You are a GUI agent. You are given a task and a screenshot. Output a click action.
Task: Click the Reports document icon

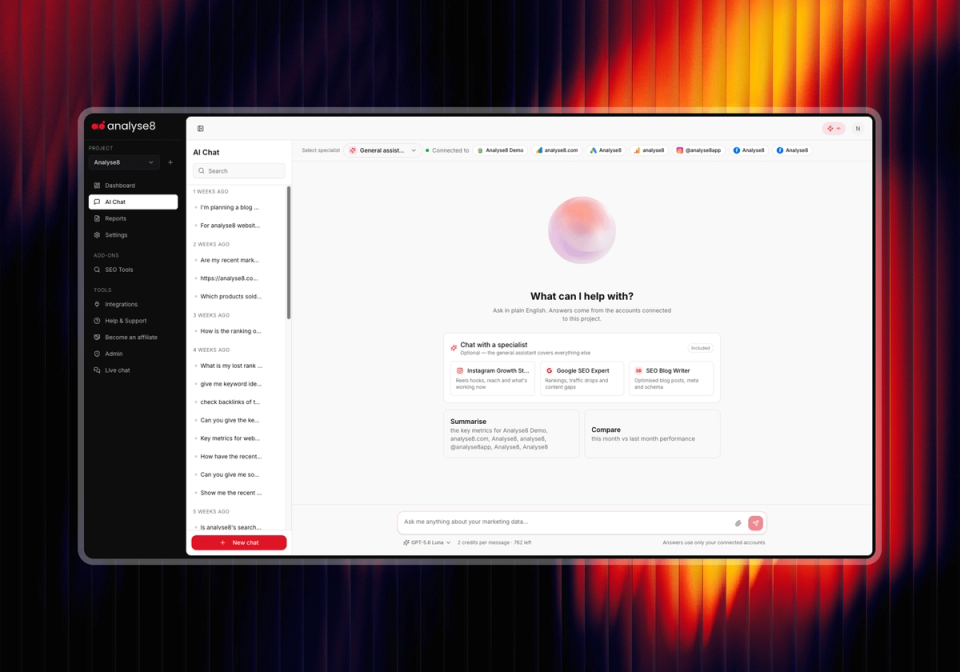[x=97, y=218]
